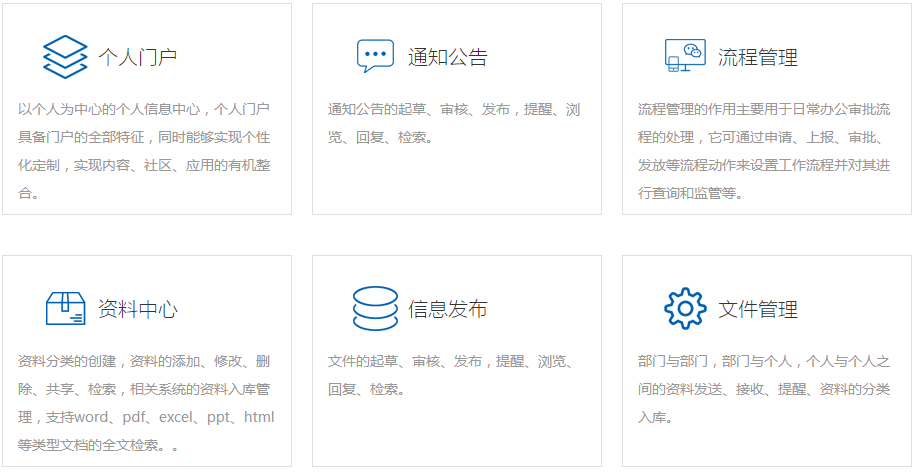Click the 资料中心 description mentioning word, pdf, excel
Viewport: 924px width, 474px height.
pos(146,402)
